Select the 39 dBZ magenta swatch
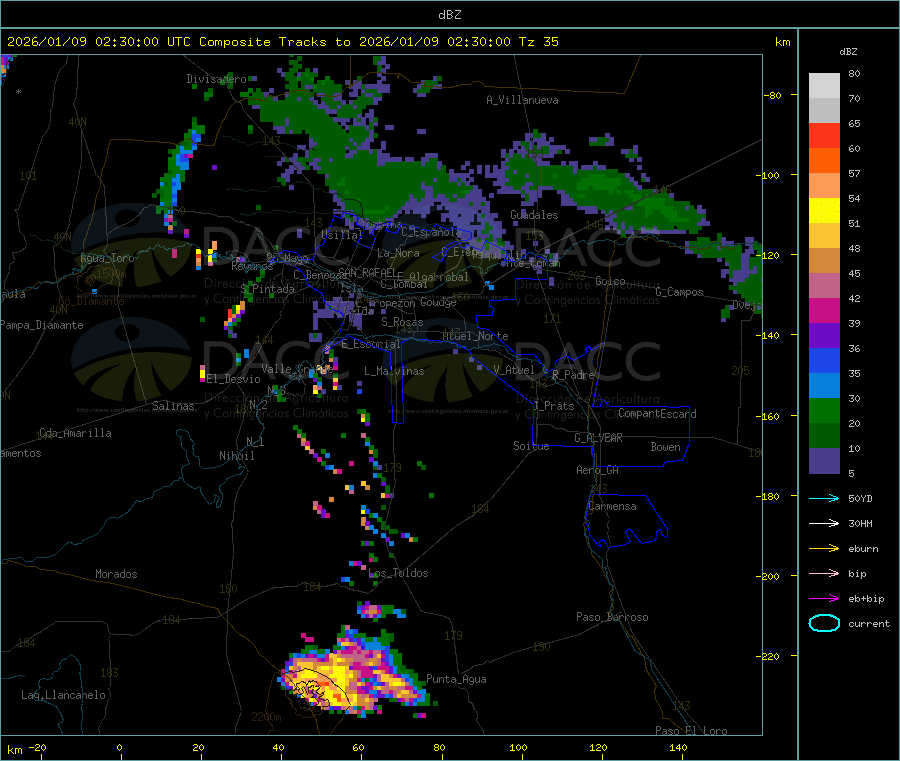Viewport: 900px width, 761px height. (824, 310)
